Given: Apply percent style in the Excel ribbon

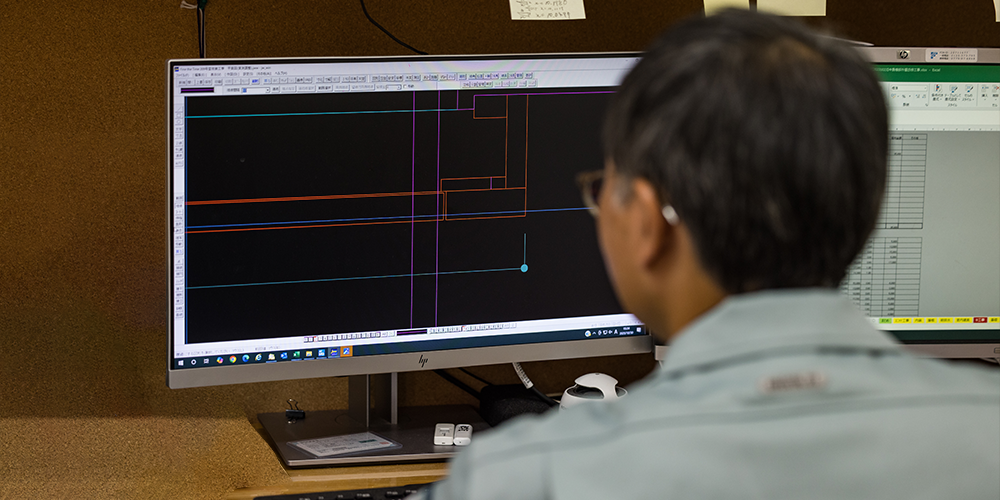Looking at the screenshot, I should (x=904, y=96).
